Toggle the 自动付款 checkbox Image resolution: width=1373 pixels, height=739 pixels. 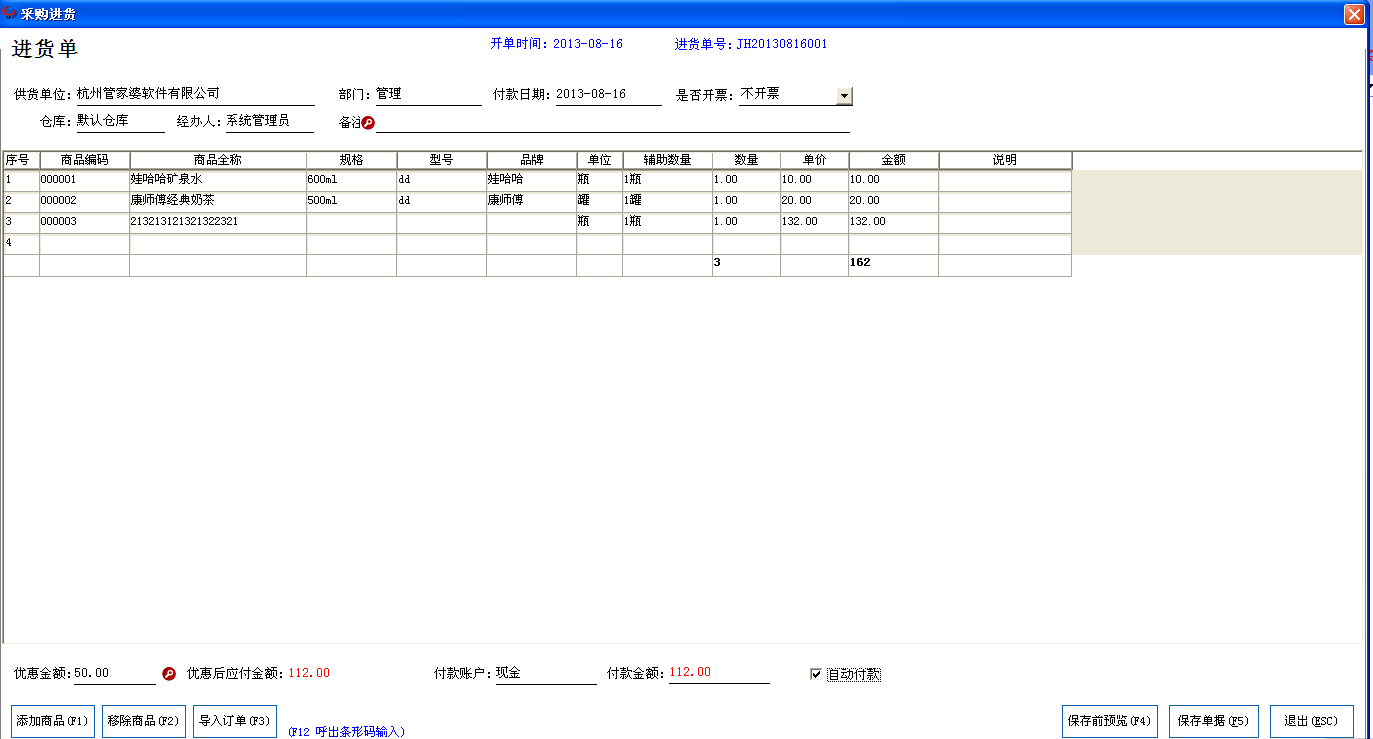pyautogui.click(x=816, y=674)
